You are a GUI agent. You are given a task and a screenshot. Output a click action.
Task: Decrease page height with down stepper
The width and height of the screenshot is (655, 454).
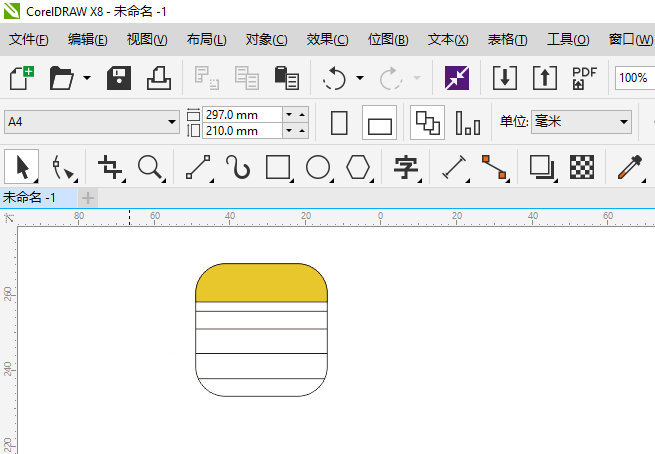tap(289, 131)
